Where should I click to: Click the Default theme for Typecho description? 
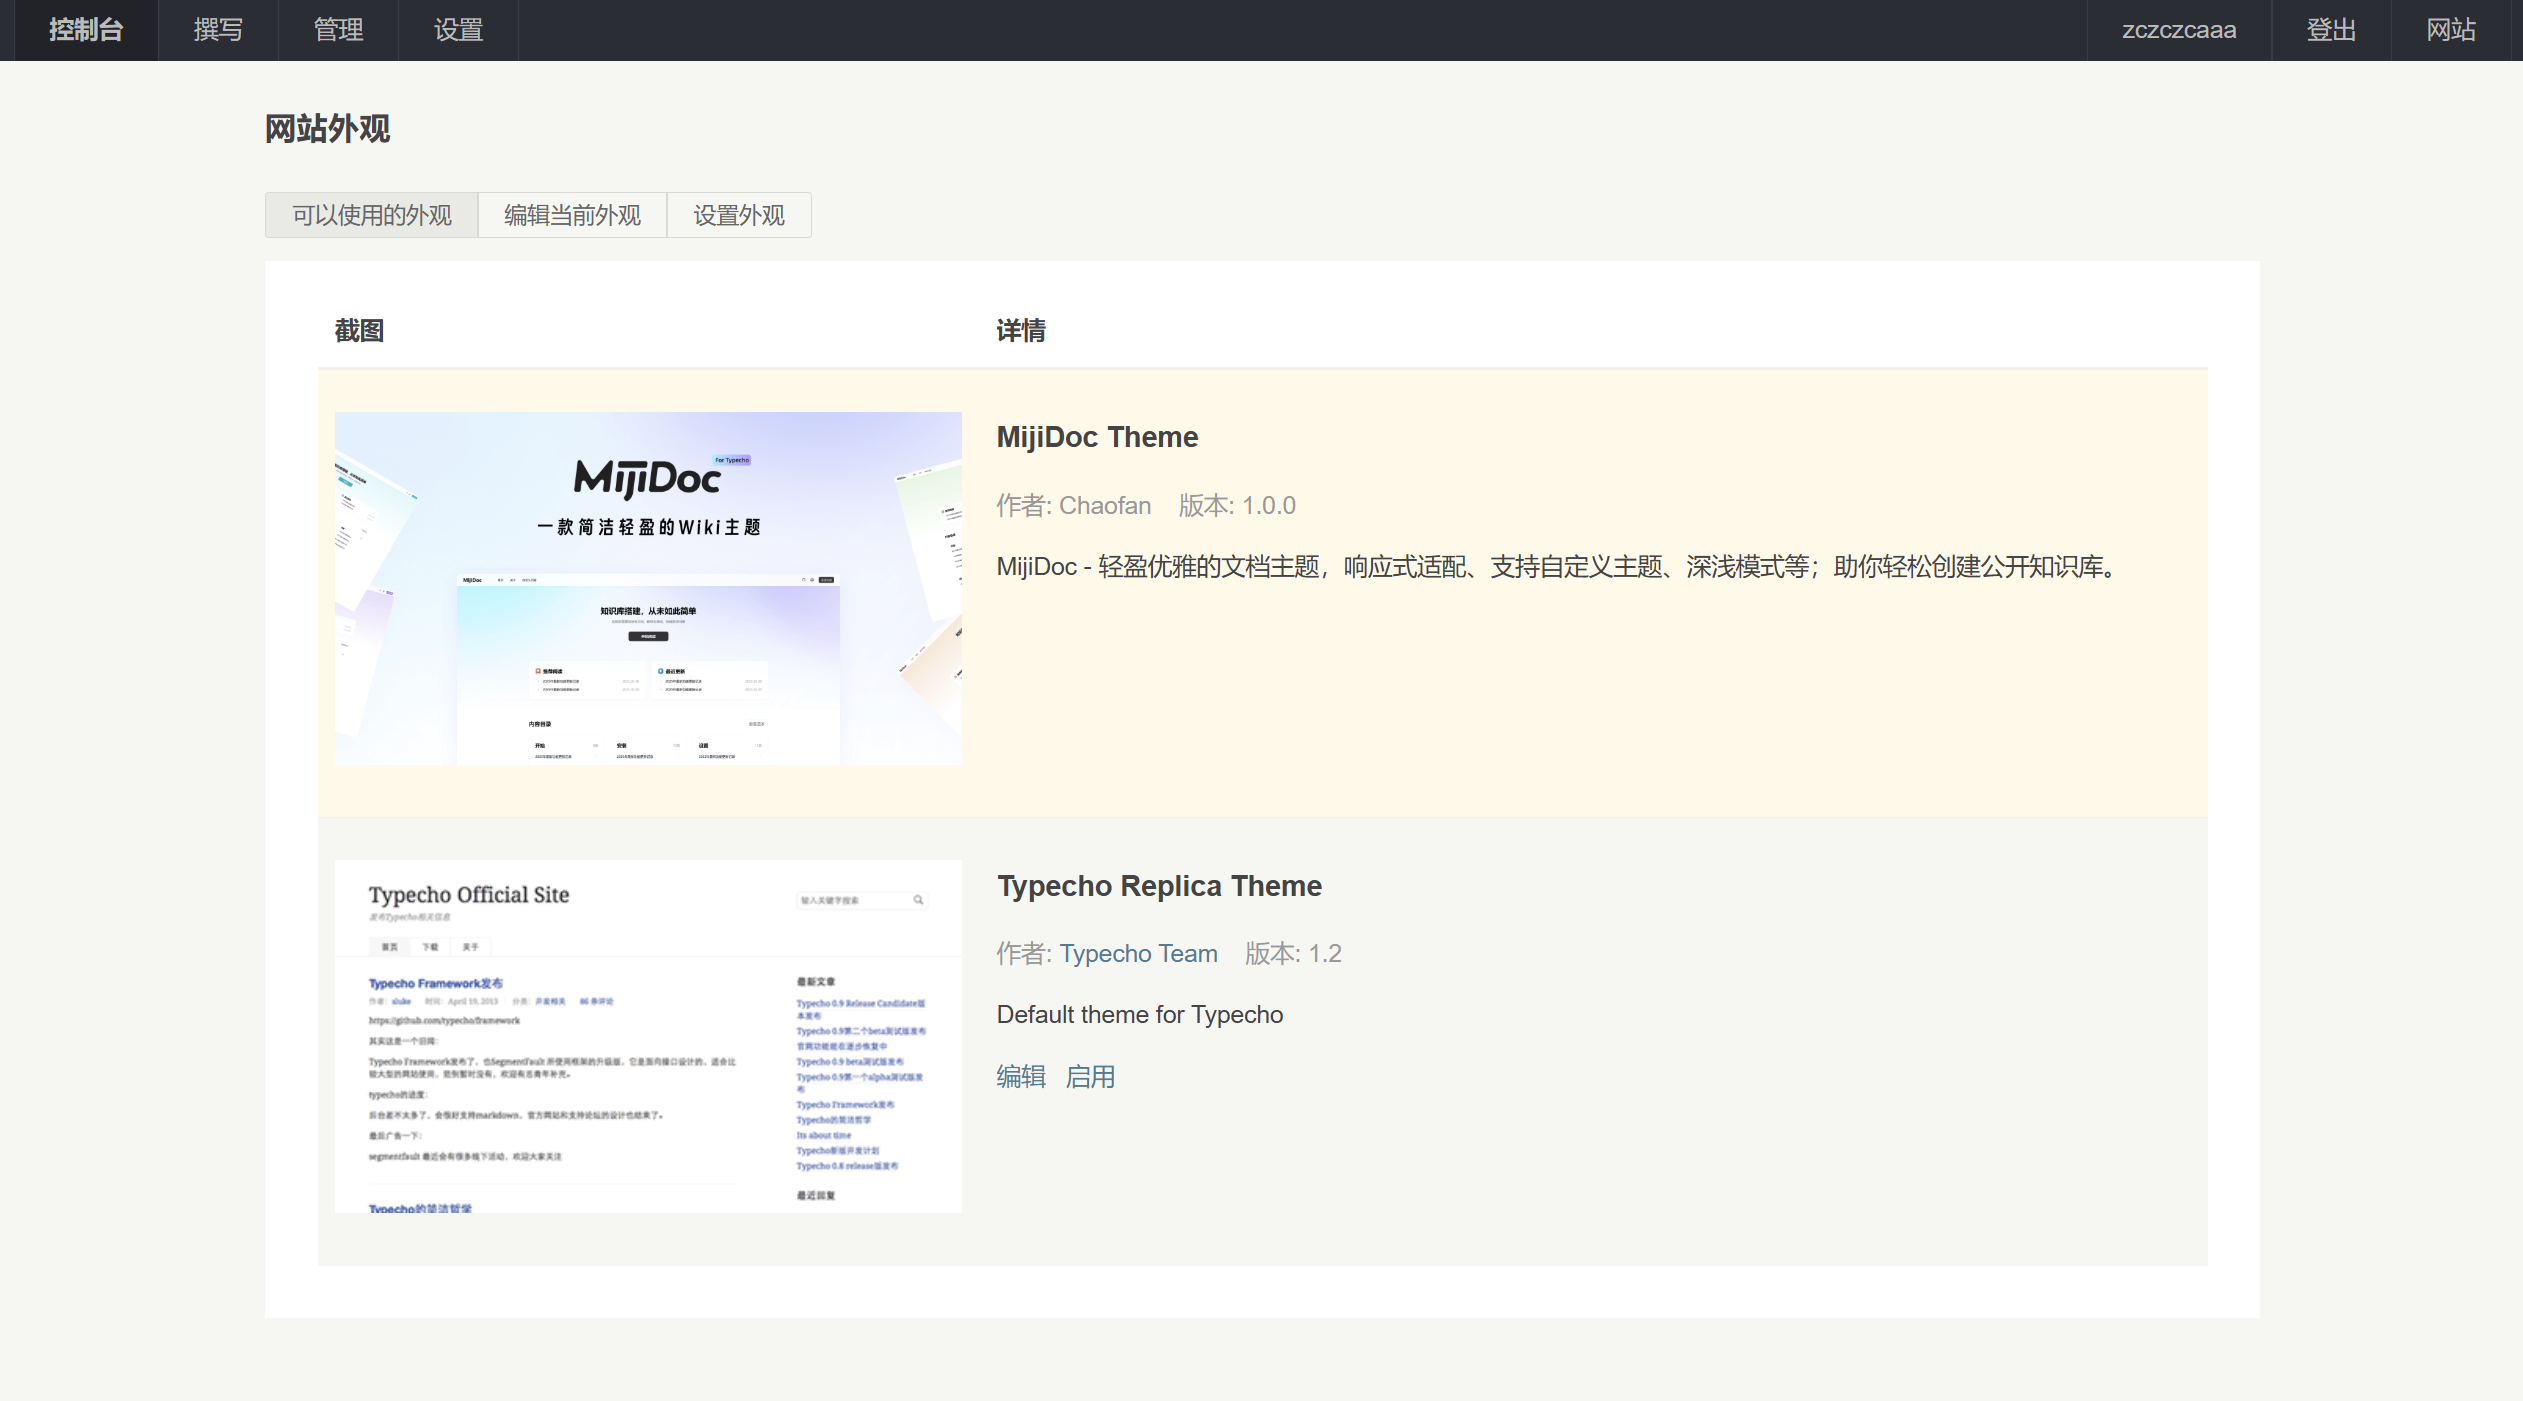point(1139,1014)
